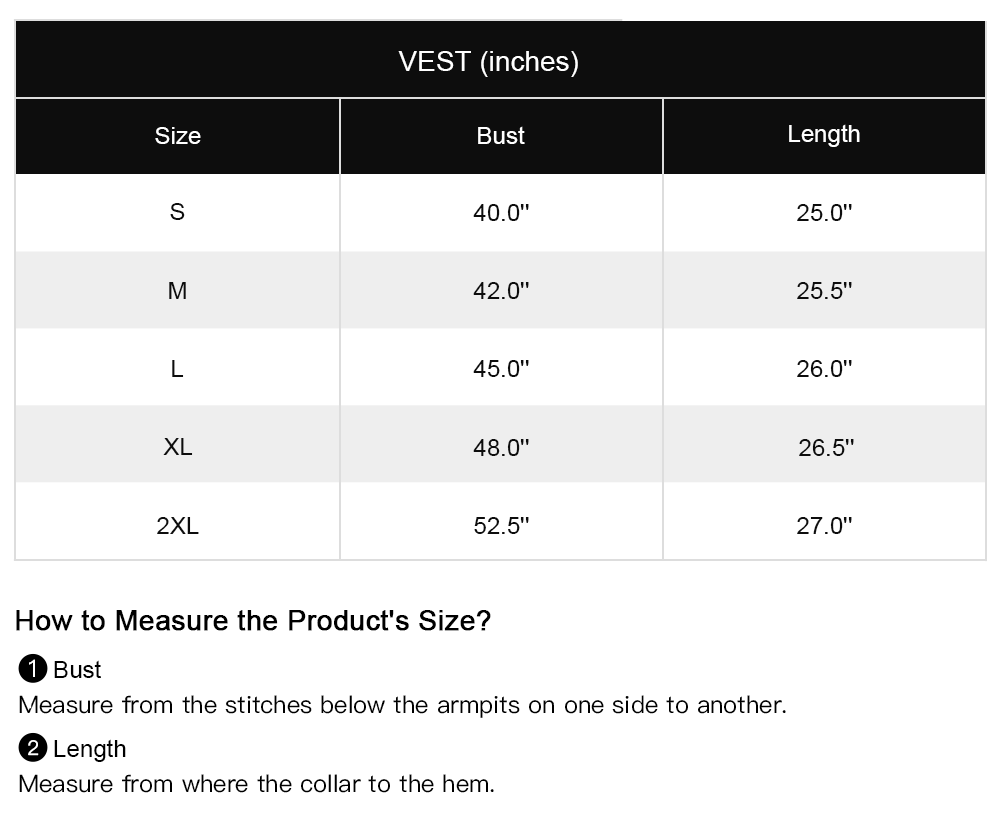Click the numbered 2 Length circle icon

coord(33,748)
